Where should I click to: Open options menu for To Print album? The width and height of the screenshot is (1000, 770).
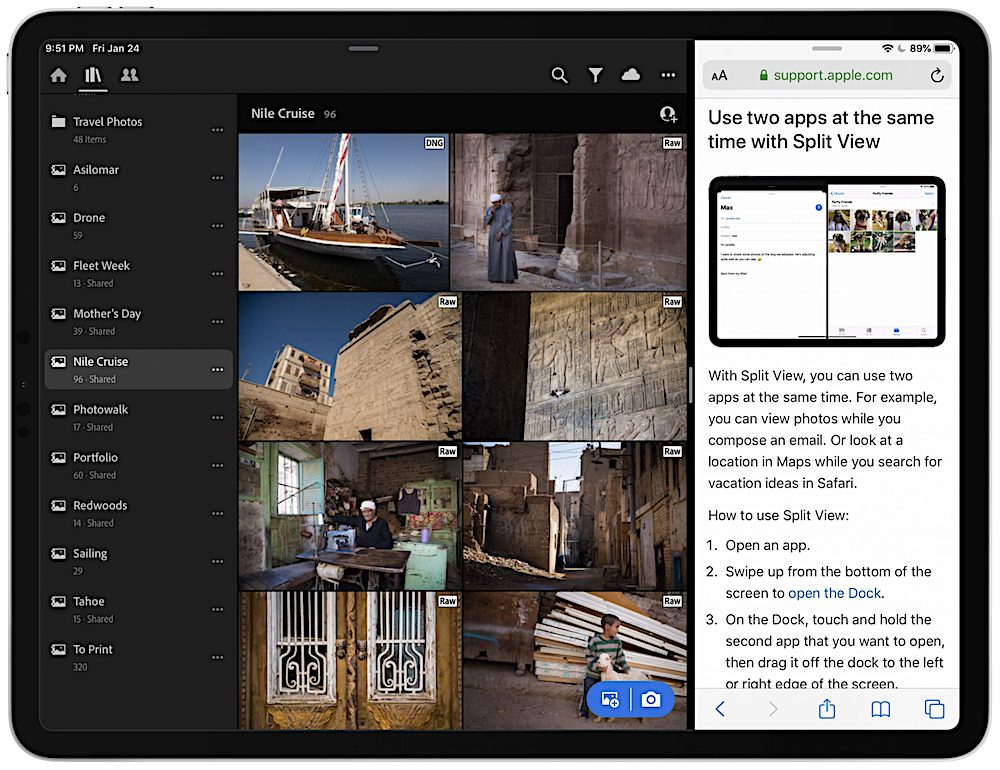[x=217, y=656]
